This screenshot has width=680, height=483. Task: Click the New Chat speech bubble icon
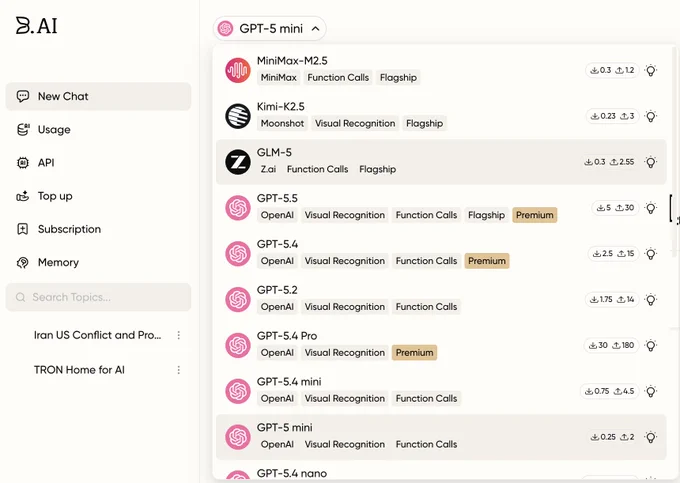(x=23, y=96)
